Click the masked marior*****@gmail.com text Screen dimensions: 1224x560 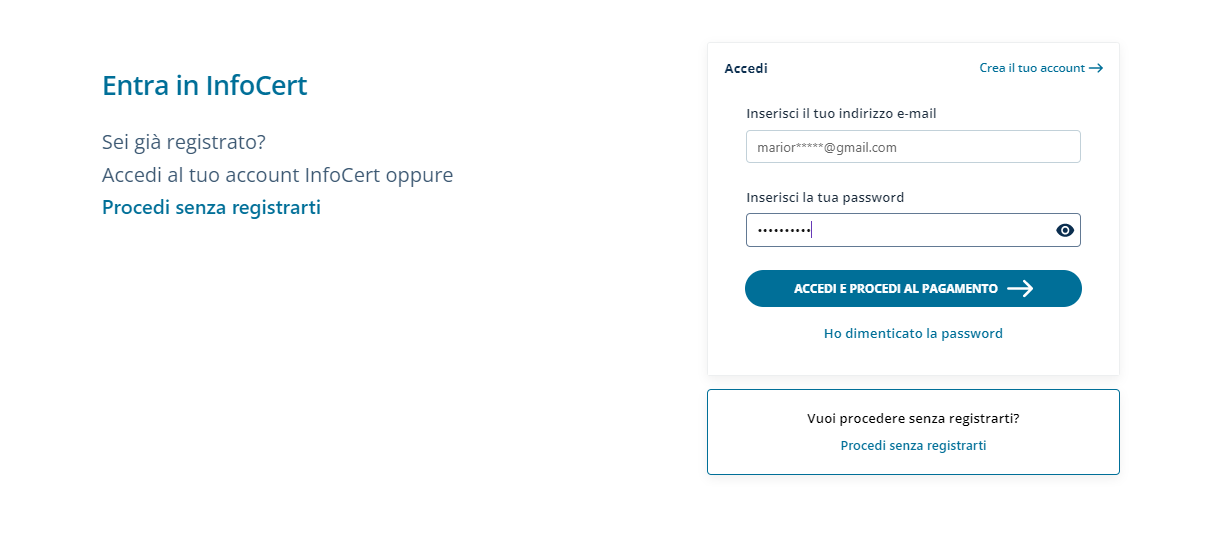(x=826, y=147)
